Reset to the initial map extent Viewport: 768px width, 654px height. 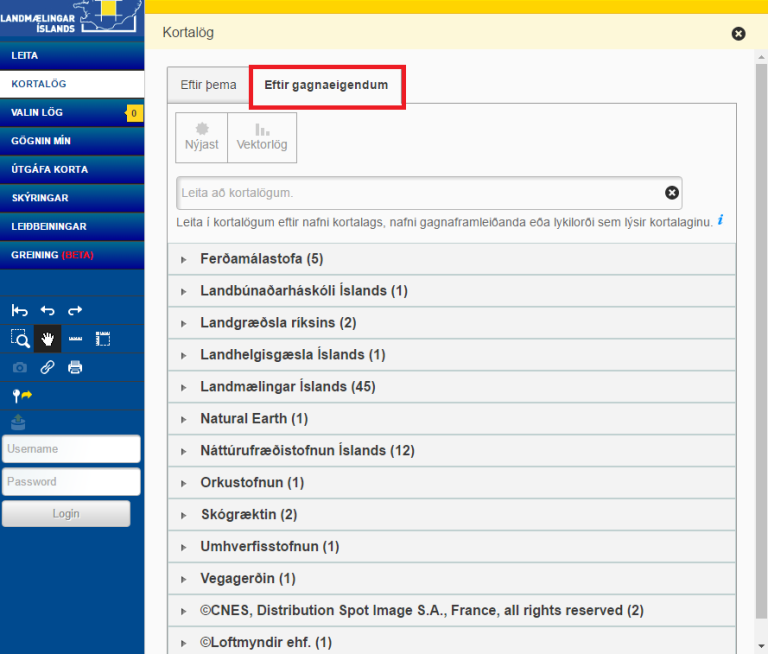(x=20, y=311)
